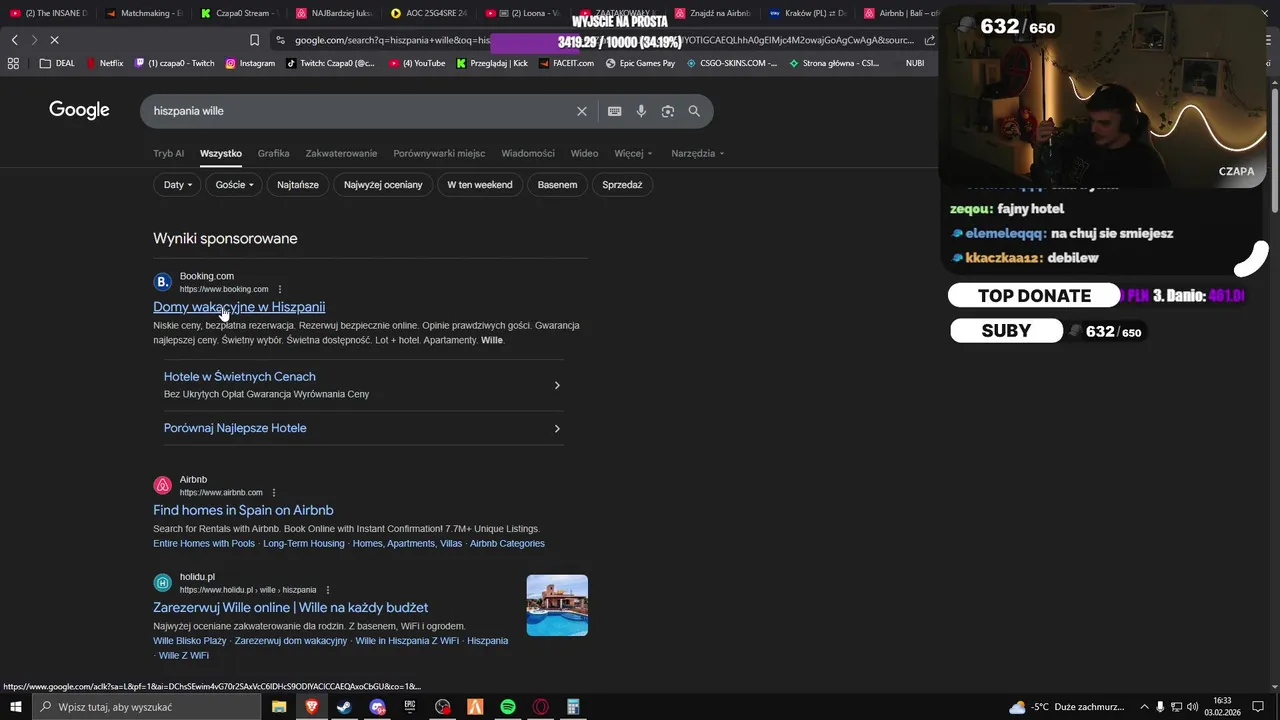Open Epic Games Pay bookmark
This screenshot has height=720, width=1280.
click(x=640, y=63)
